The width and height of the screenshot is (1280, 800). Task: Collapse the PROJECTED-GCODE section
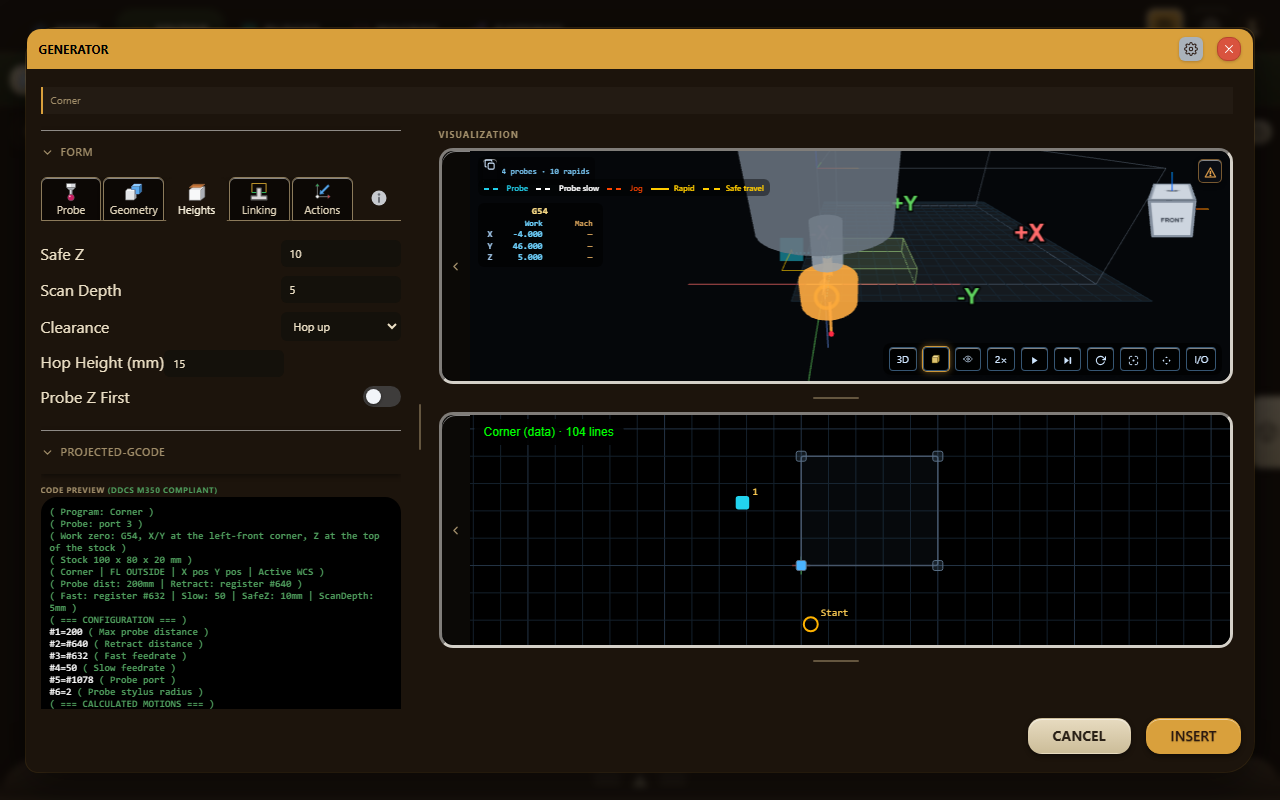[103, 452]
